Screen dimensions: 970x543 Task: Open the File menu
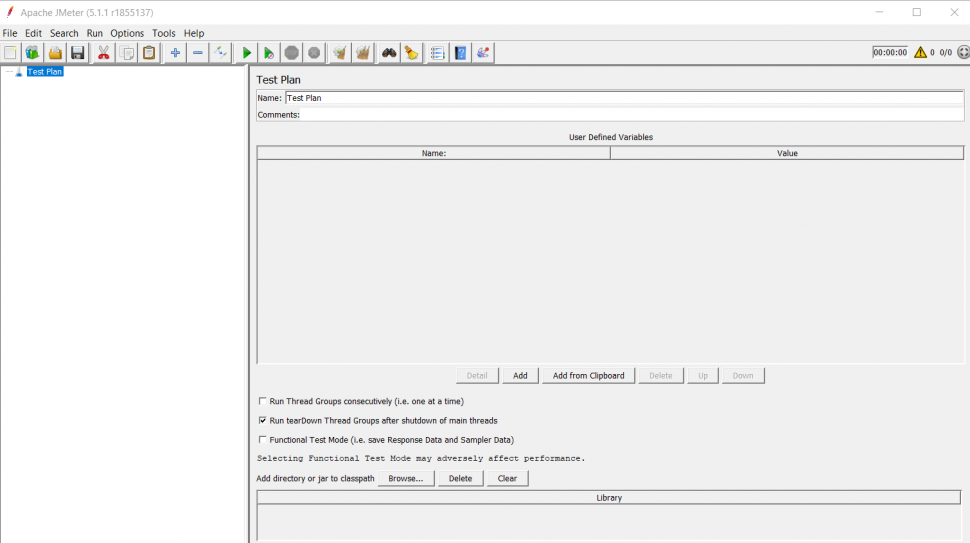pyautogui.click(x=10, y=33)
